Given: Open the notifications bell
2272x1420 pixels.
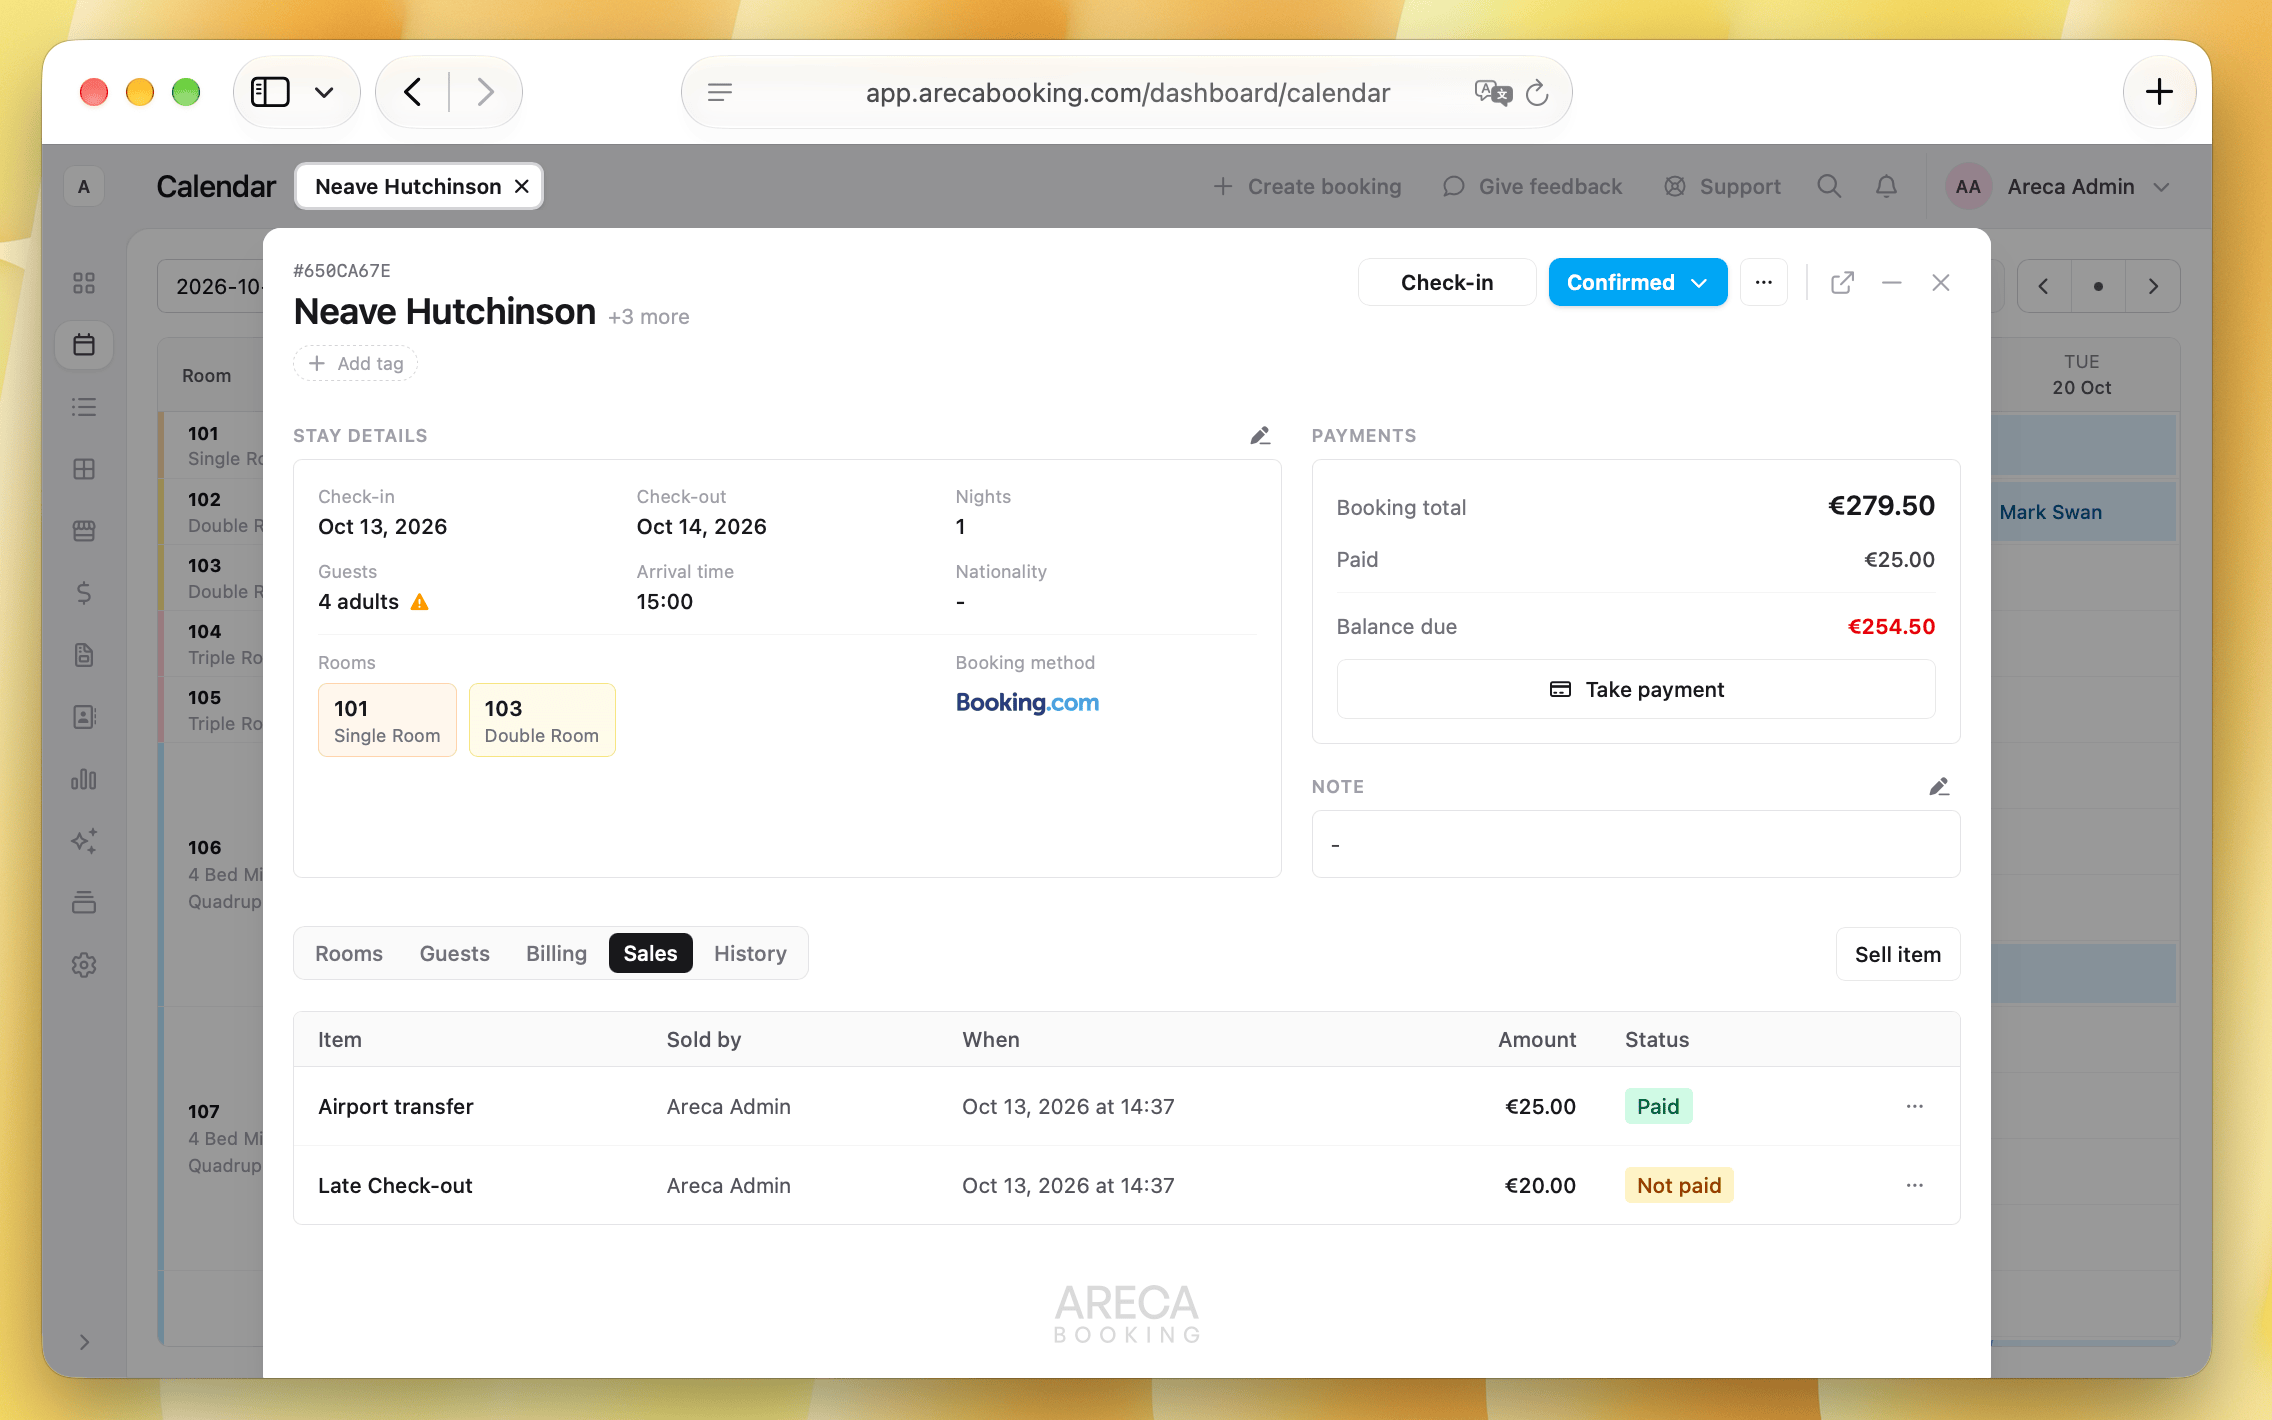Looking at the screenshot, I should pos(1886,187).
